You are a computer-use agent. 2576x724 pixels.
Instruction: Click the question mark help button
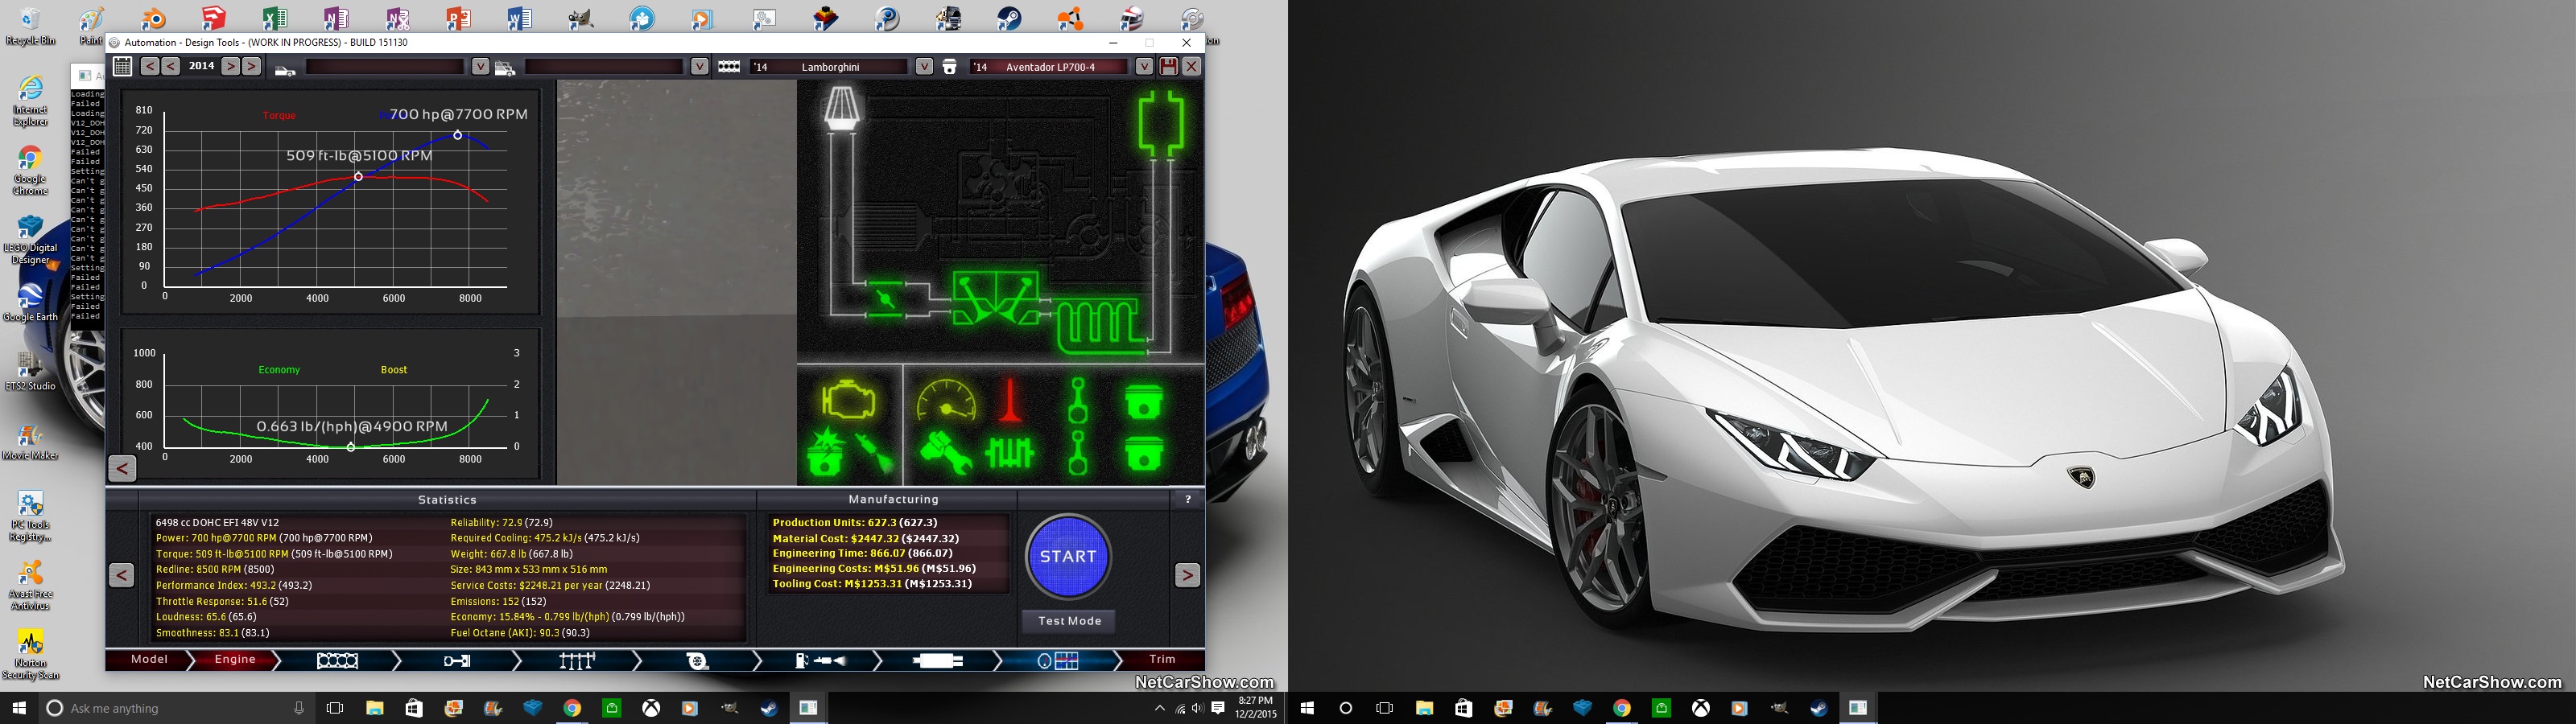tap(1188, 499)
